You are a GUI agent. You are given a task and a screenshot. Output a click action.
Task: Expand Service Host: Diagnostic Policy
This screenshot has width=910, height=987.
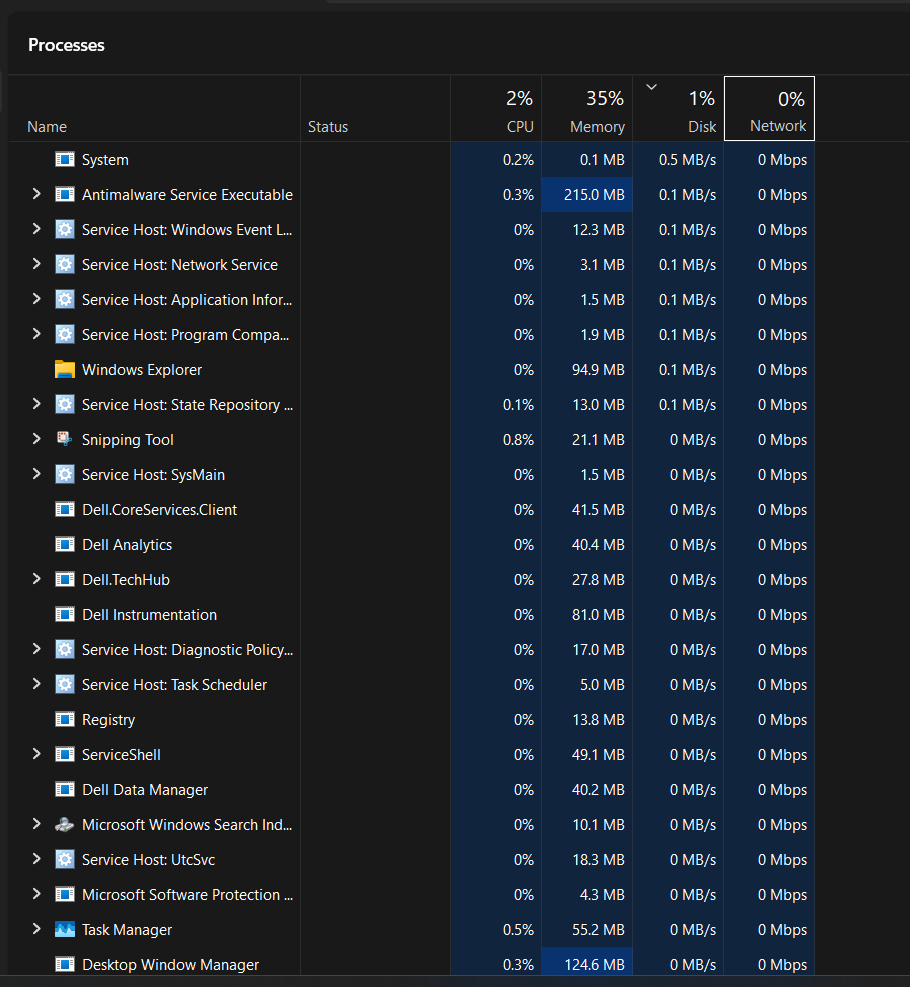(x=37, y=649)
